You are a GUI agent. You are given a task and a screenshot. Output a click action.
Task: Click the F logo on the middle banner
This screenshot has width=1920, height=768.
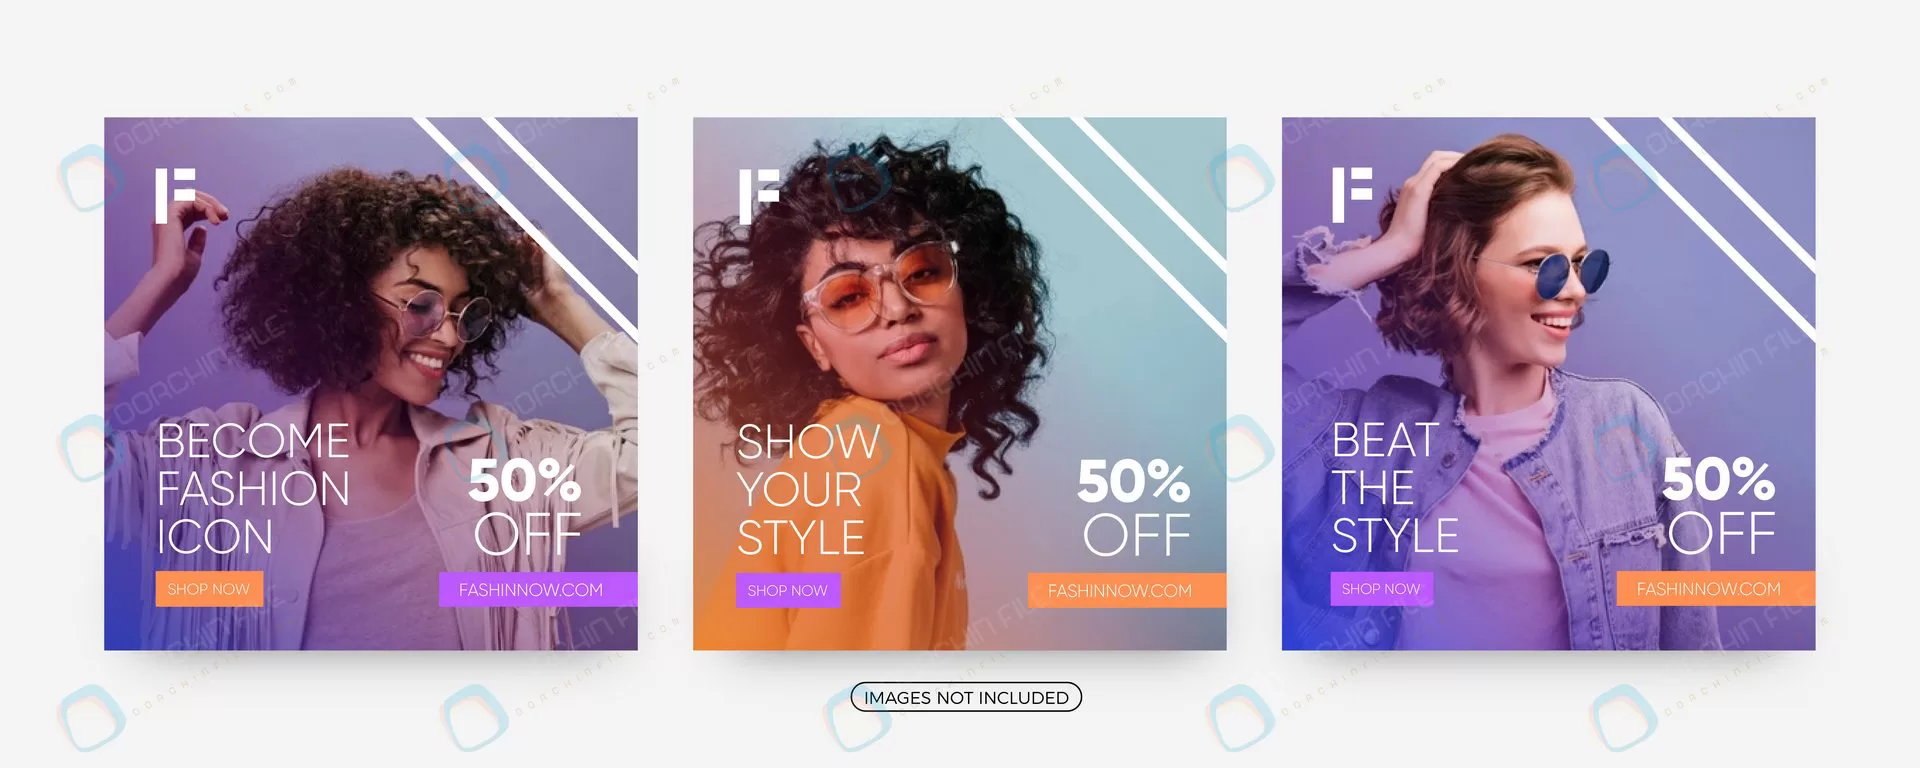point(759,196)
